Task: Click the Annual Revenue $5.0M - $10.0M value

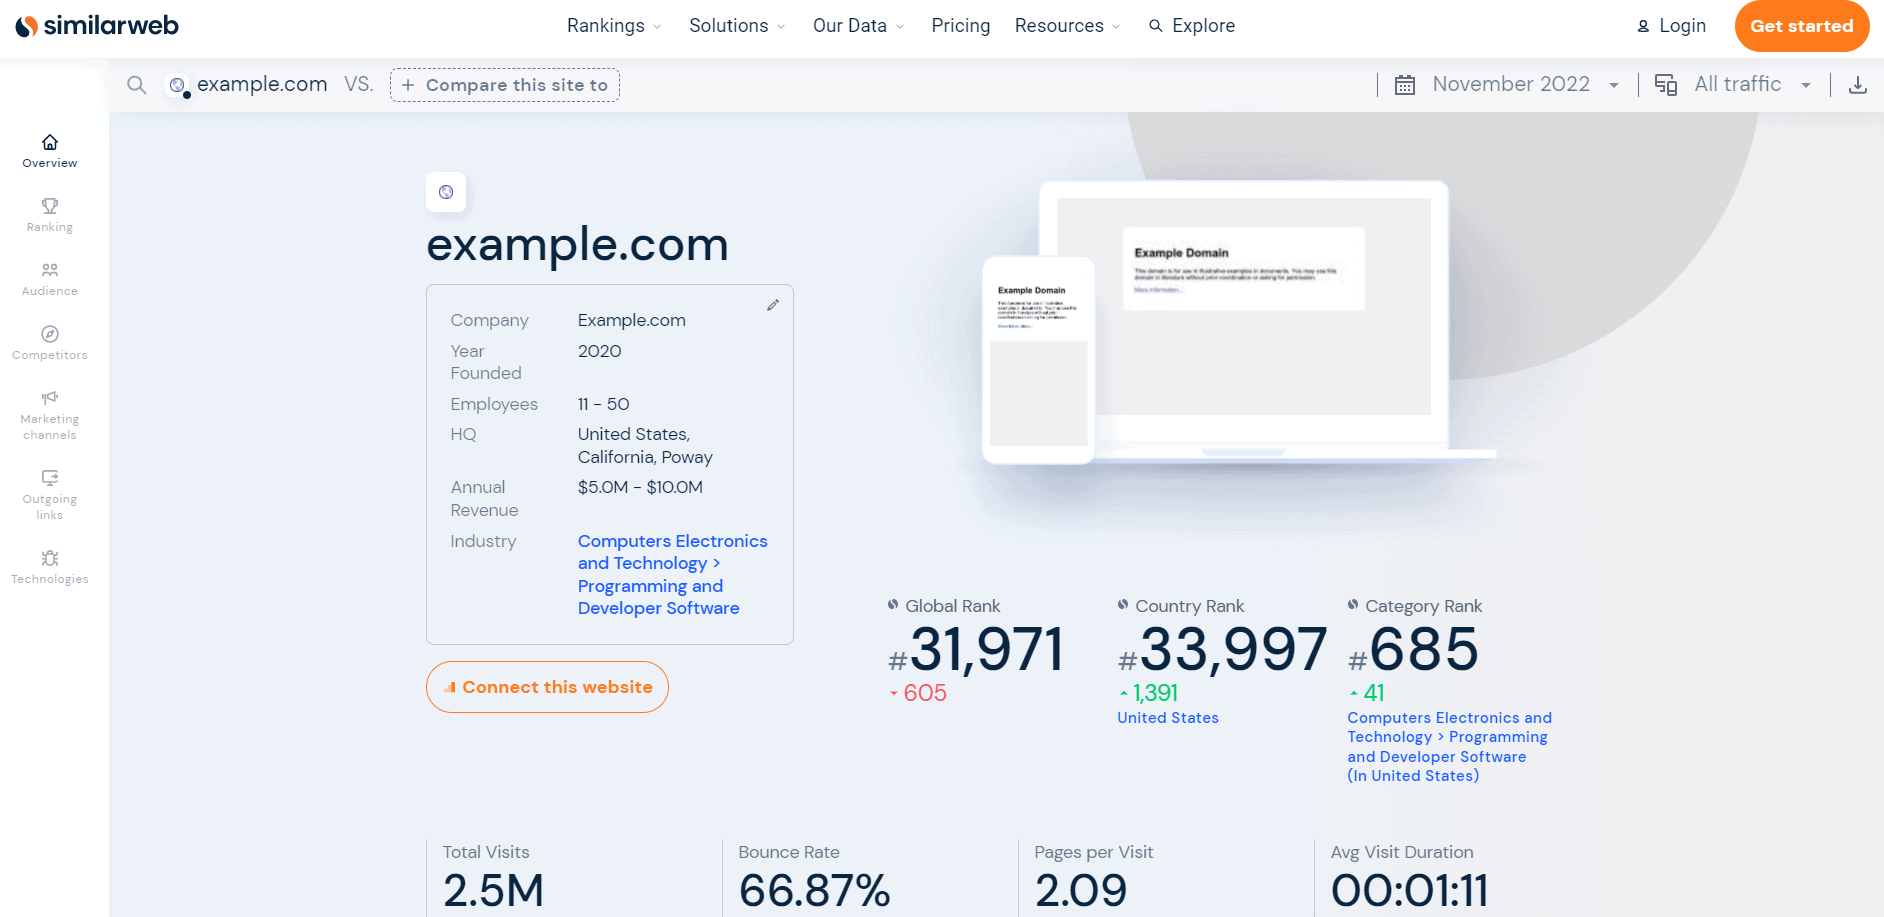Action: [x=640, y=487]
